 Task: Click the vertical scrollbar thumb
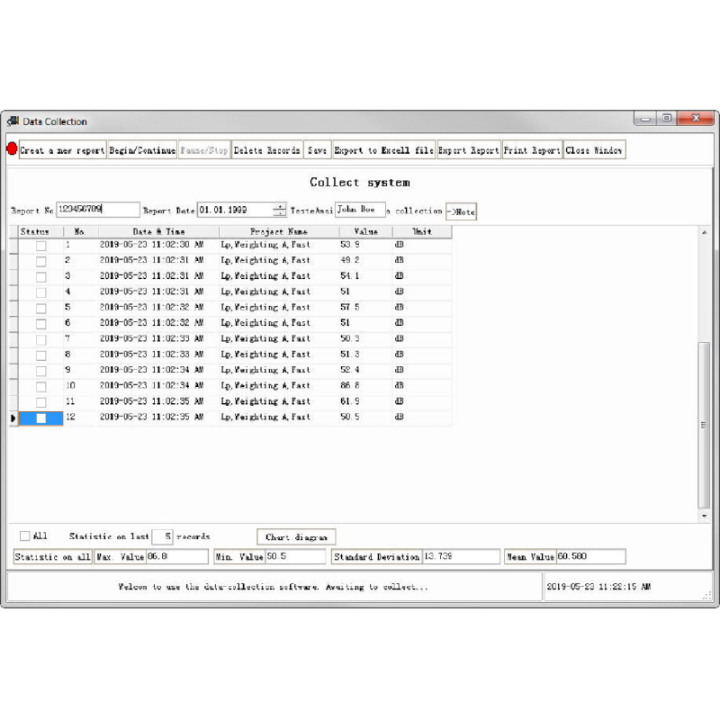(x=704, y=425)
